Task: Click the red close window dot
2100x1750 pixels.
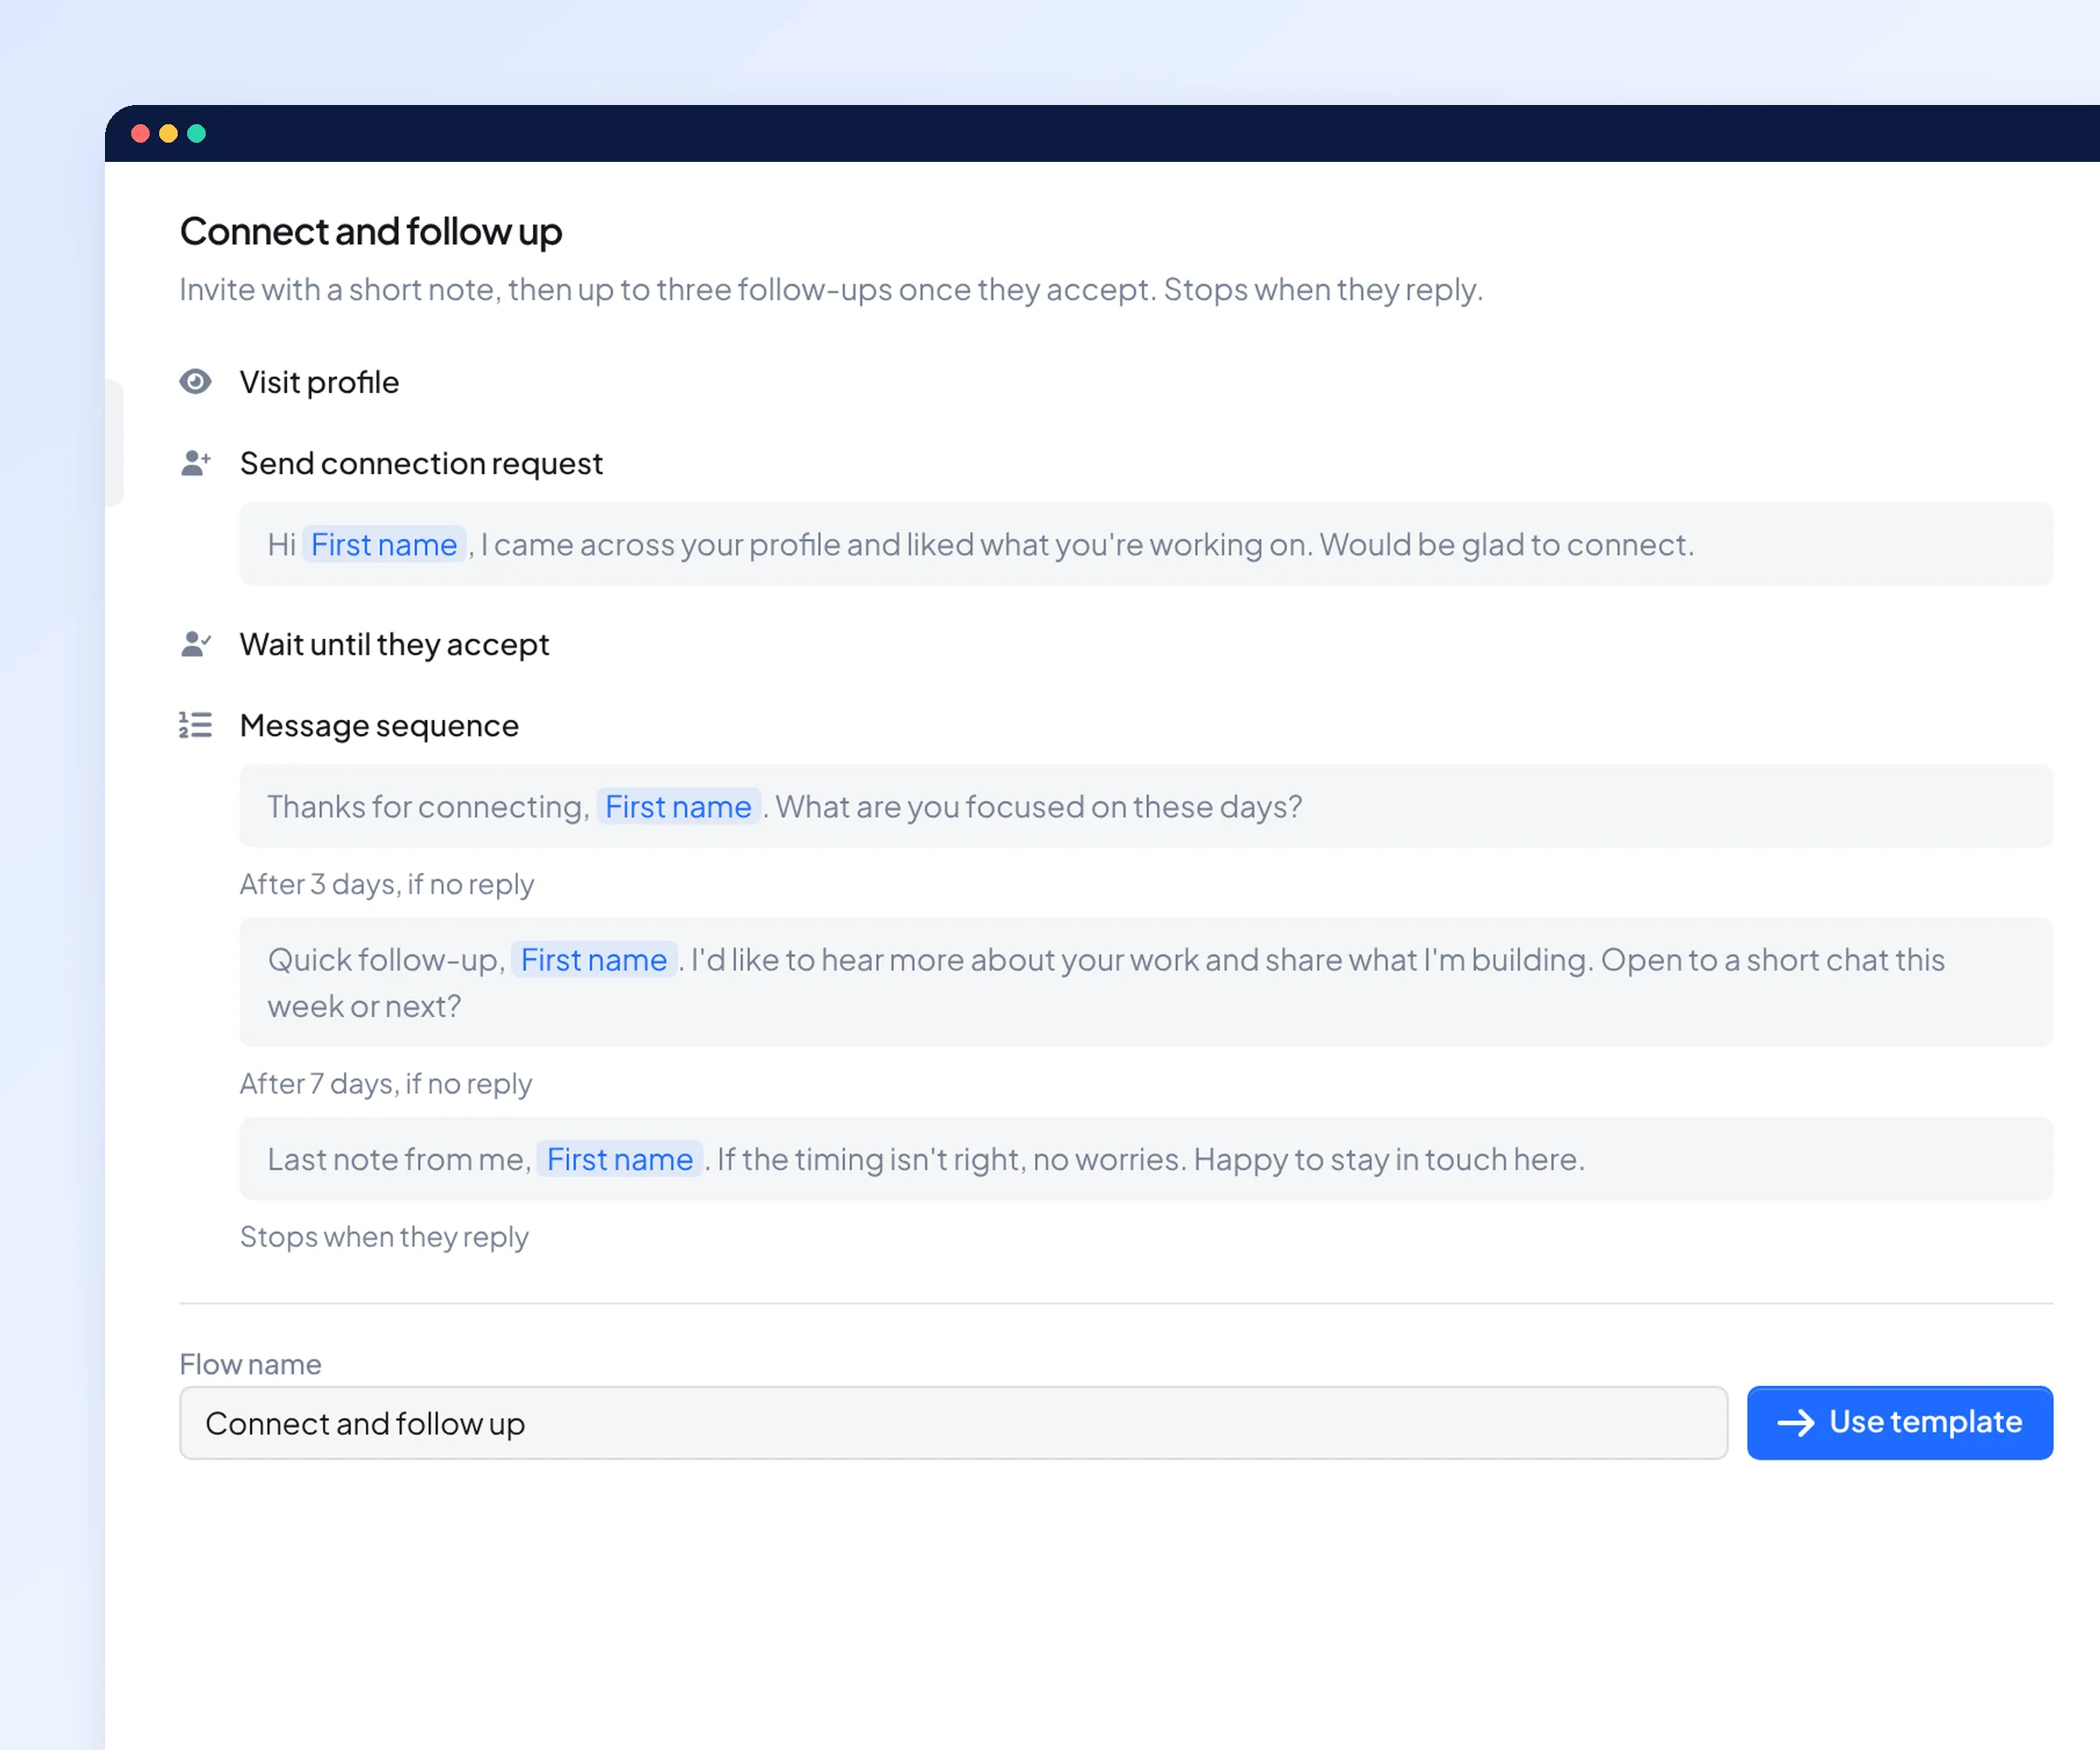Action: click(x=140, y=133)
